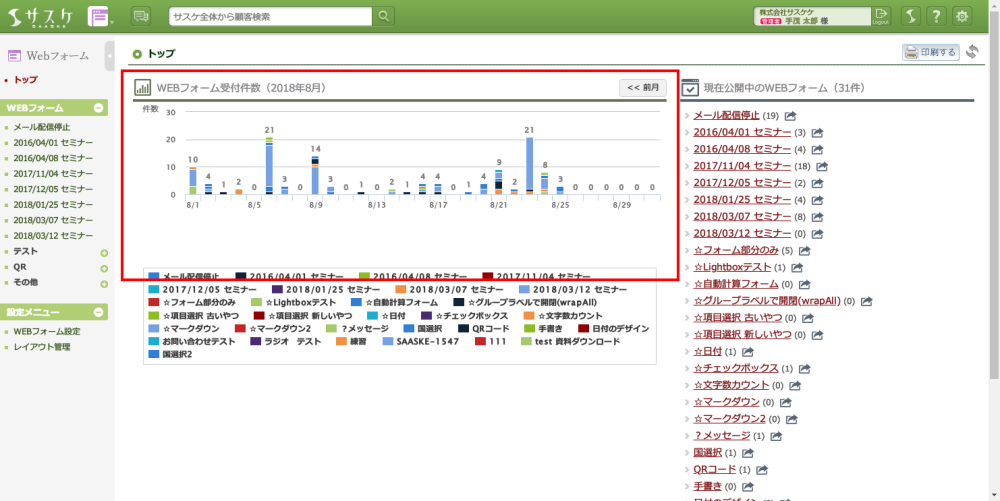
Task: Collapse the 設定メニュー sidebar section
Action: 99,313
